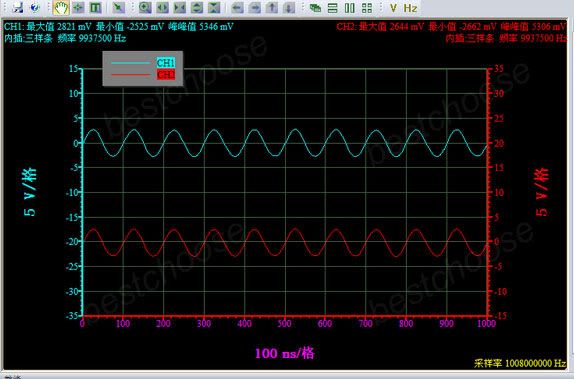Click the move down arrow icon
Viewport: 574px width, 379px height.
tap(289, 7)
